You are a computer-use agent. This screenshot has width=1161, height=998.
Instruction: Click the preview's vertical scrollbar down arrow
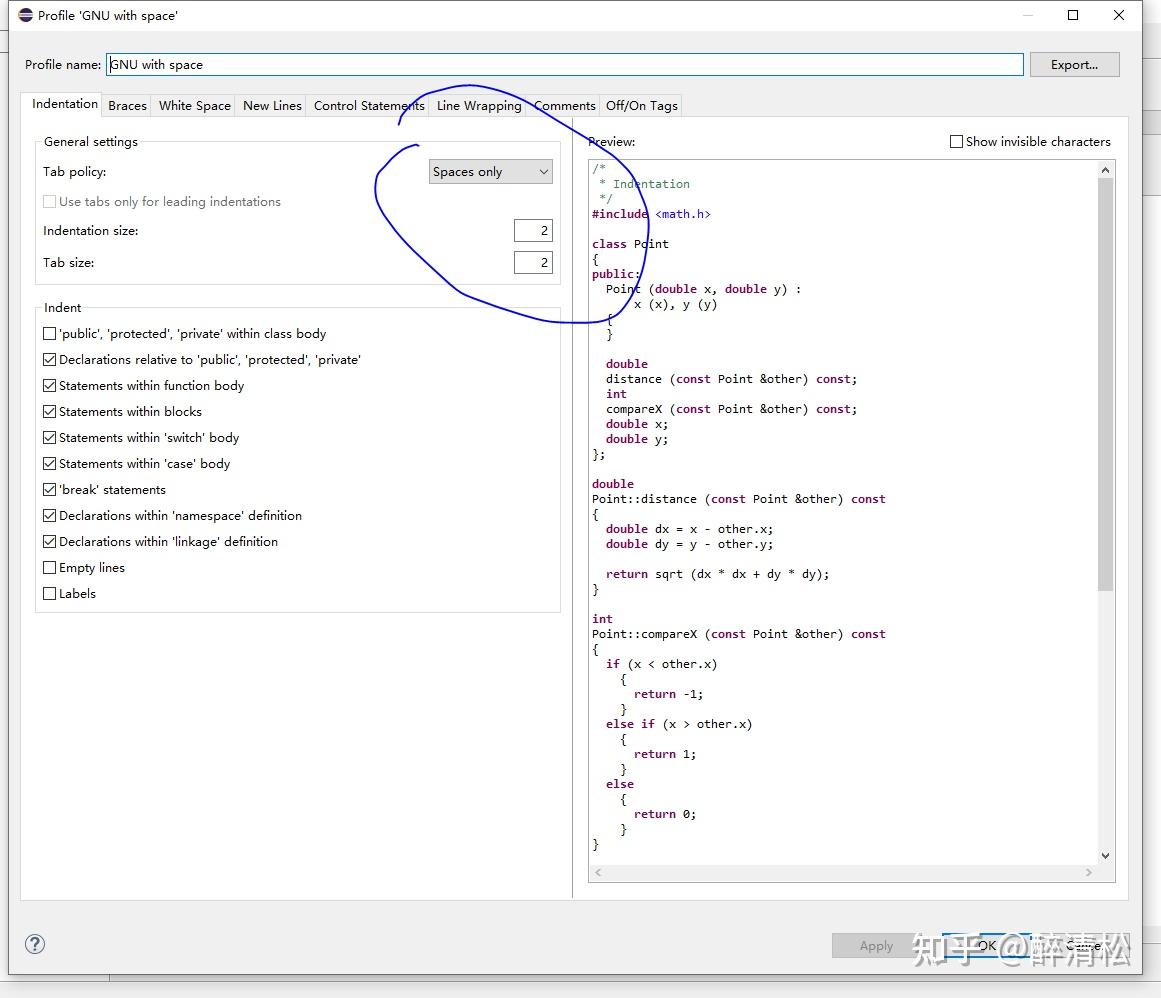pos(1105,856)
